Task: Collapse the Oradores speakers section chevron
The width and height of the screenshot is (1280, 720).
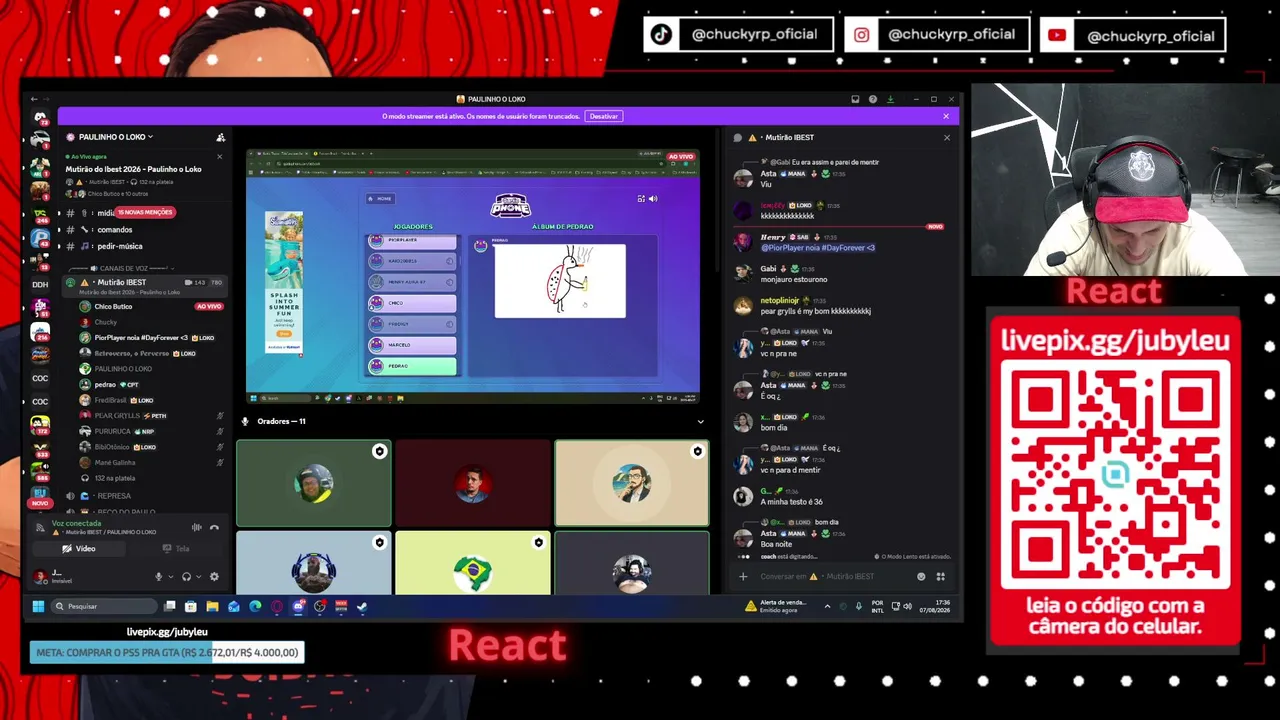Action: [700, 422]
